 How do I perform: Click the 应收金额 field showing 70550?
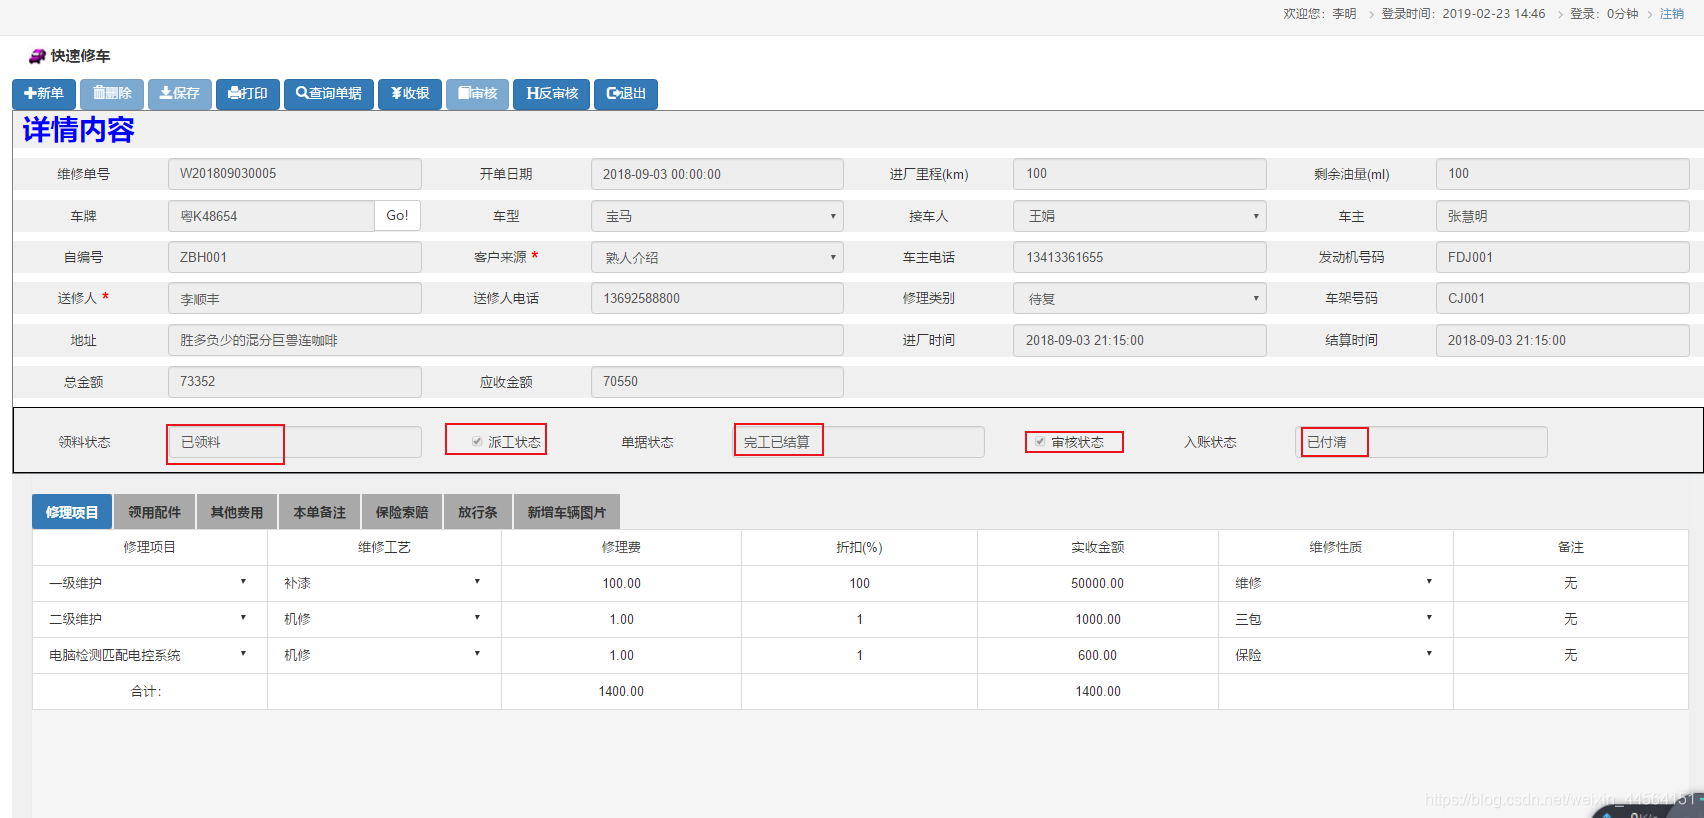pos(717,382)
